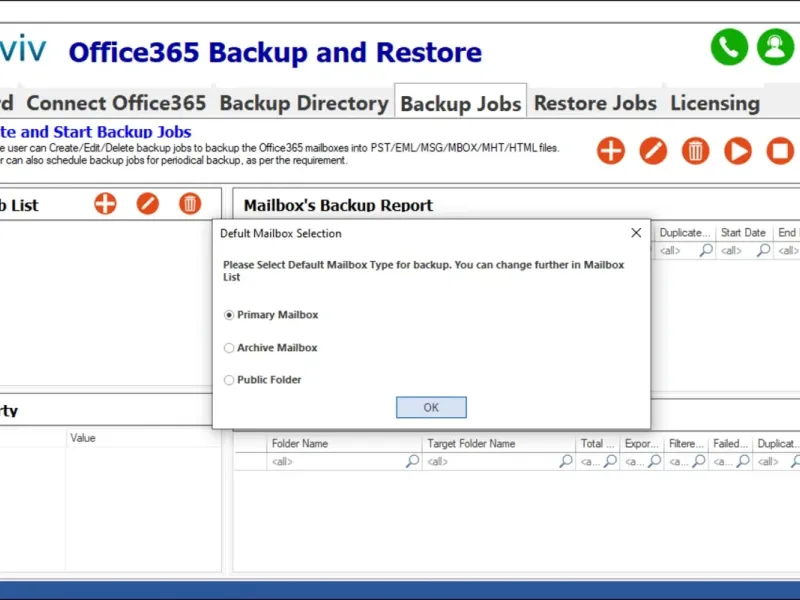Open search icon in Folder Name filter
800x600 pixels.
point(412,461)
